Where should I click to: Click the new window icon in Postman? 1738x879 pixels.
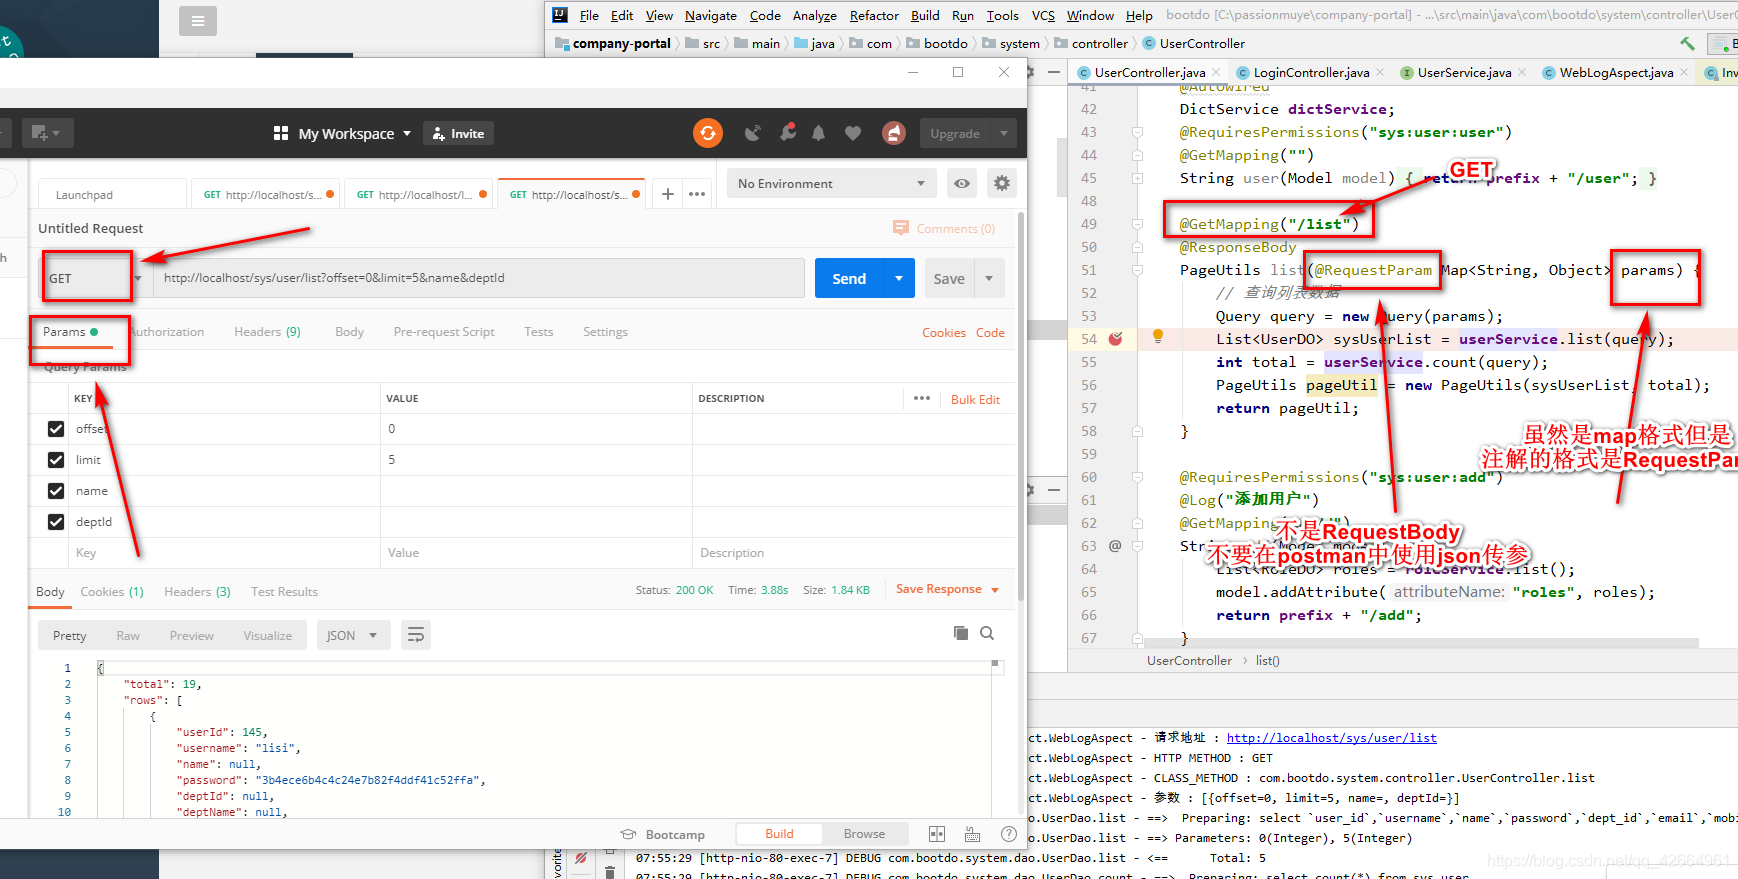pyautogui.click(x=45, y=133)
